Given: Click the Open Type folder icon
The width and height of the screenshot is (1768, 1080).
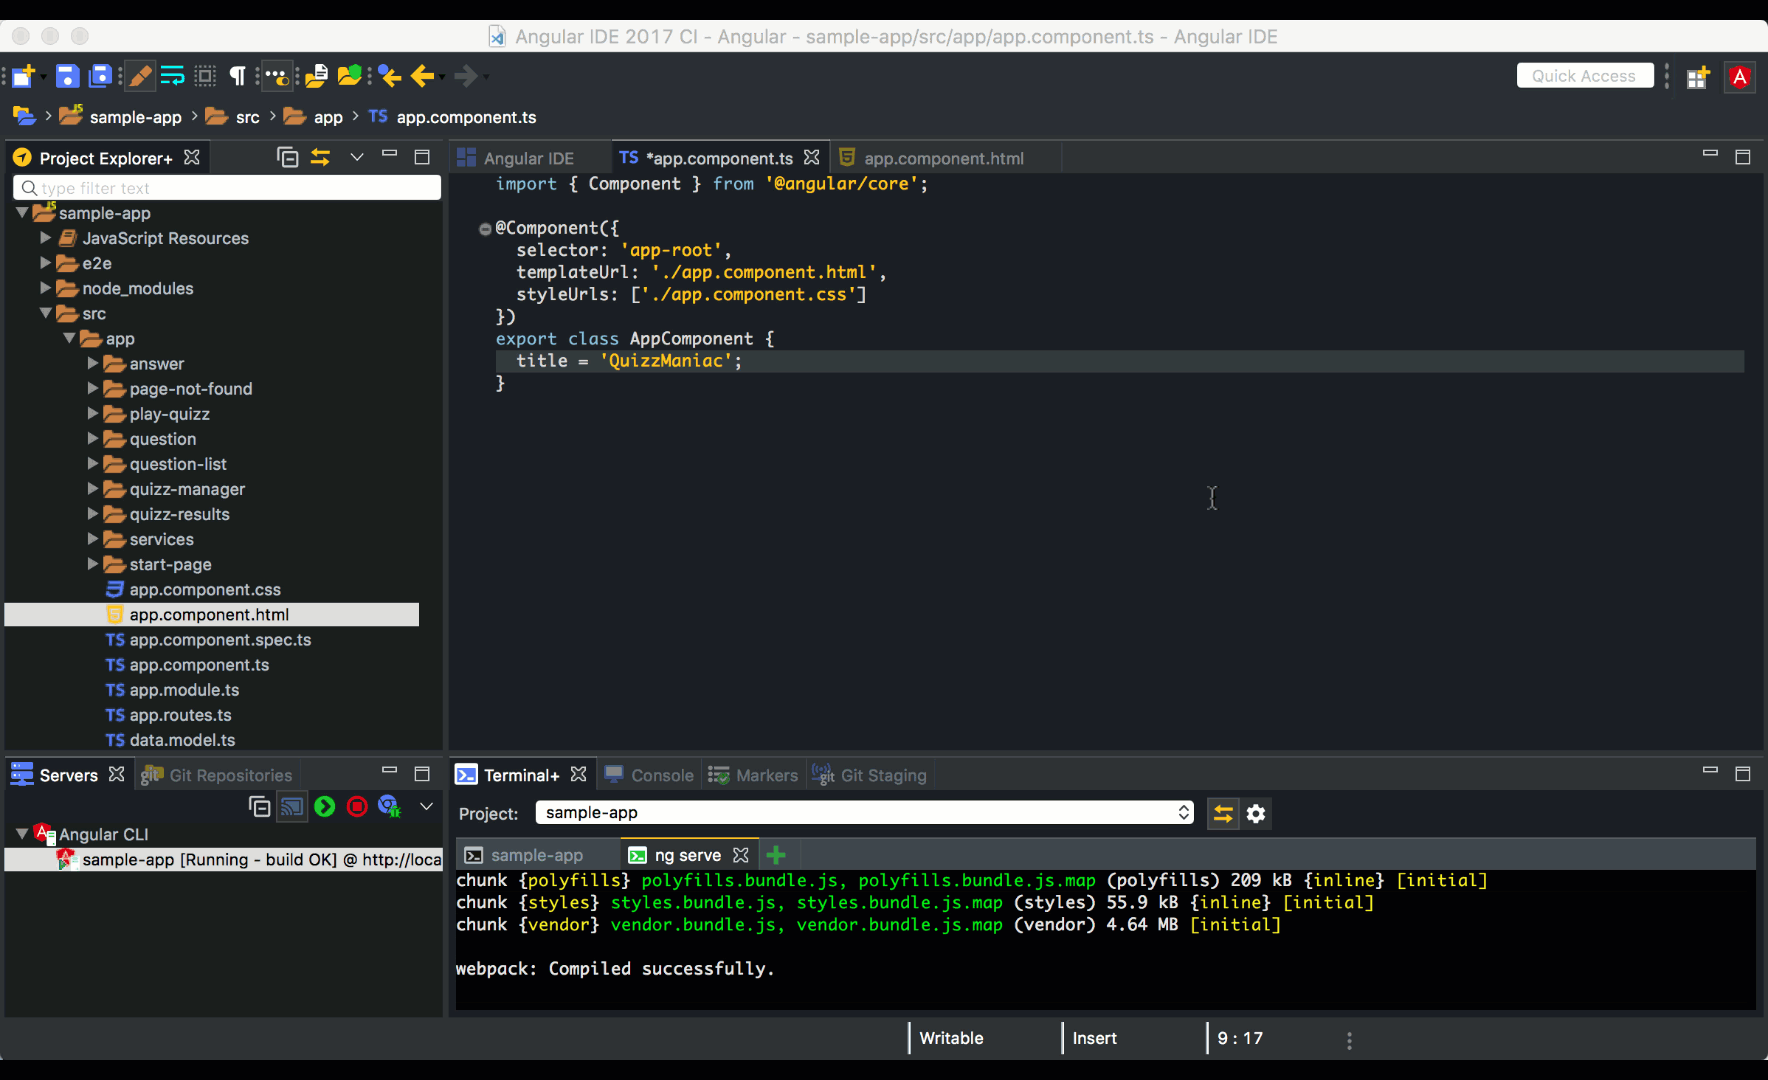Looking at the screenshot, I should tap(317, 76).
